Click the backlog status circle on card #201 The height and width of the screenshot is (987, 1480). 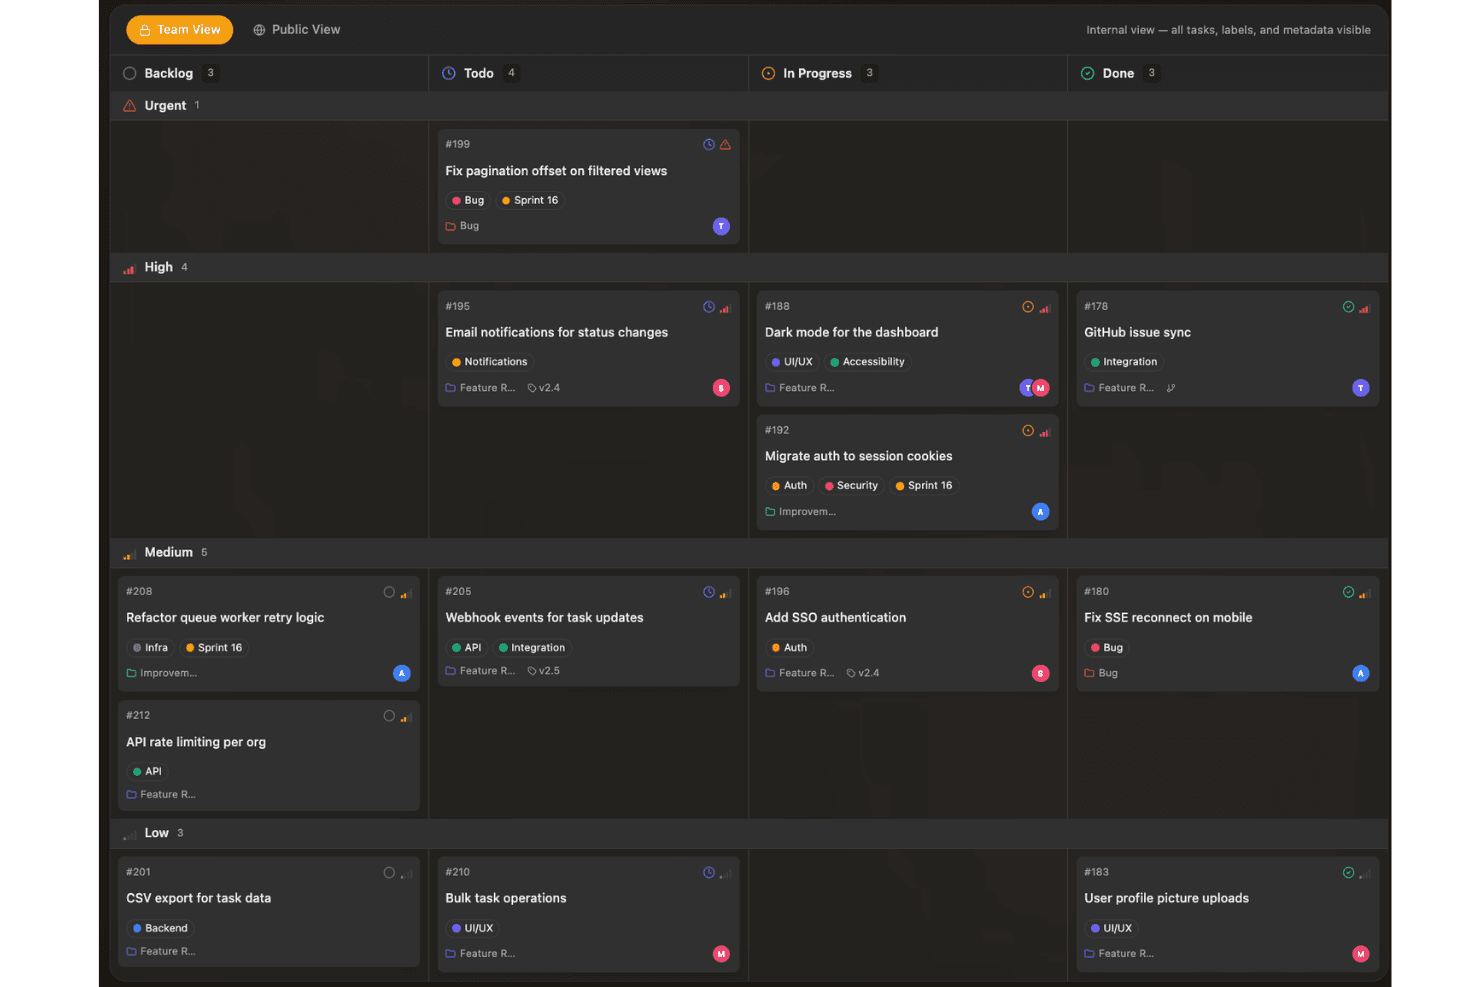(389, 873)
